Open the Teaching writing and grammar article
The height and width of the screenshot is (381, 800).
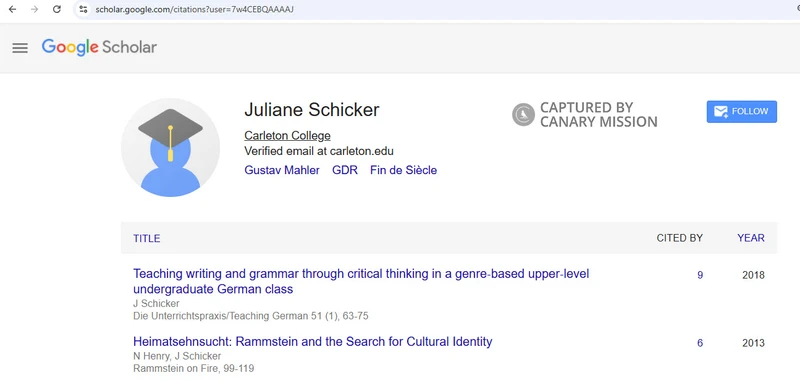pos(361,282)
